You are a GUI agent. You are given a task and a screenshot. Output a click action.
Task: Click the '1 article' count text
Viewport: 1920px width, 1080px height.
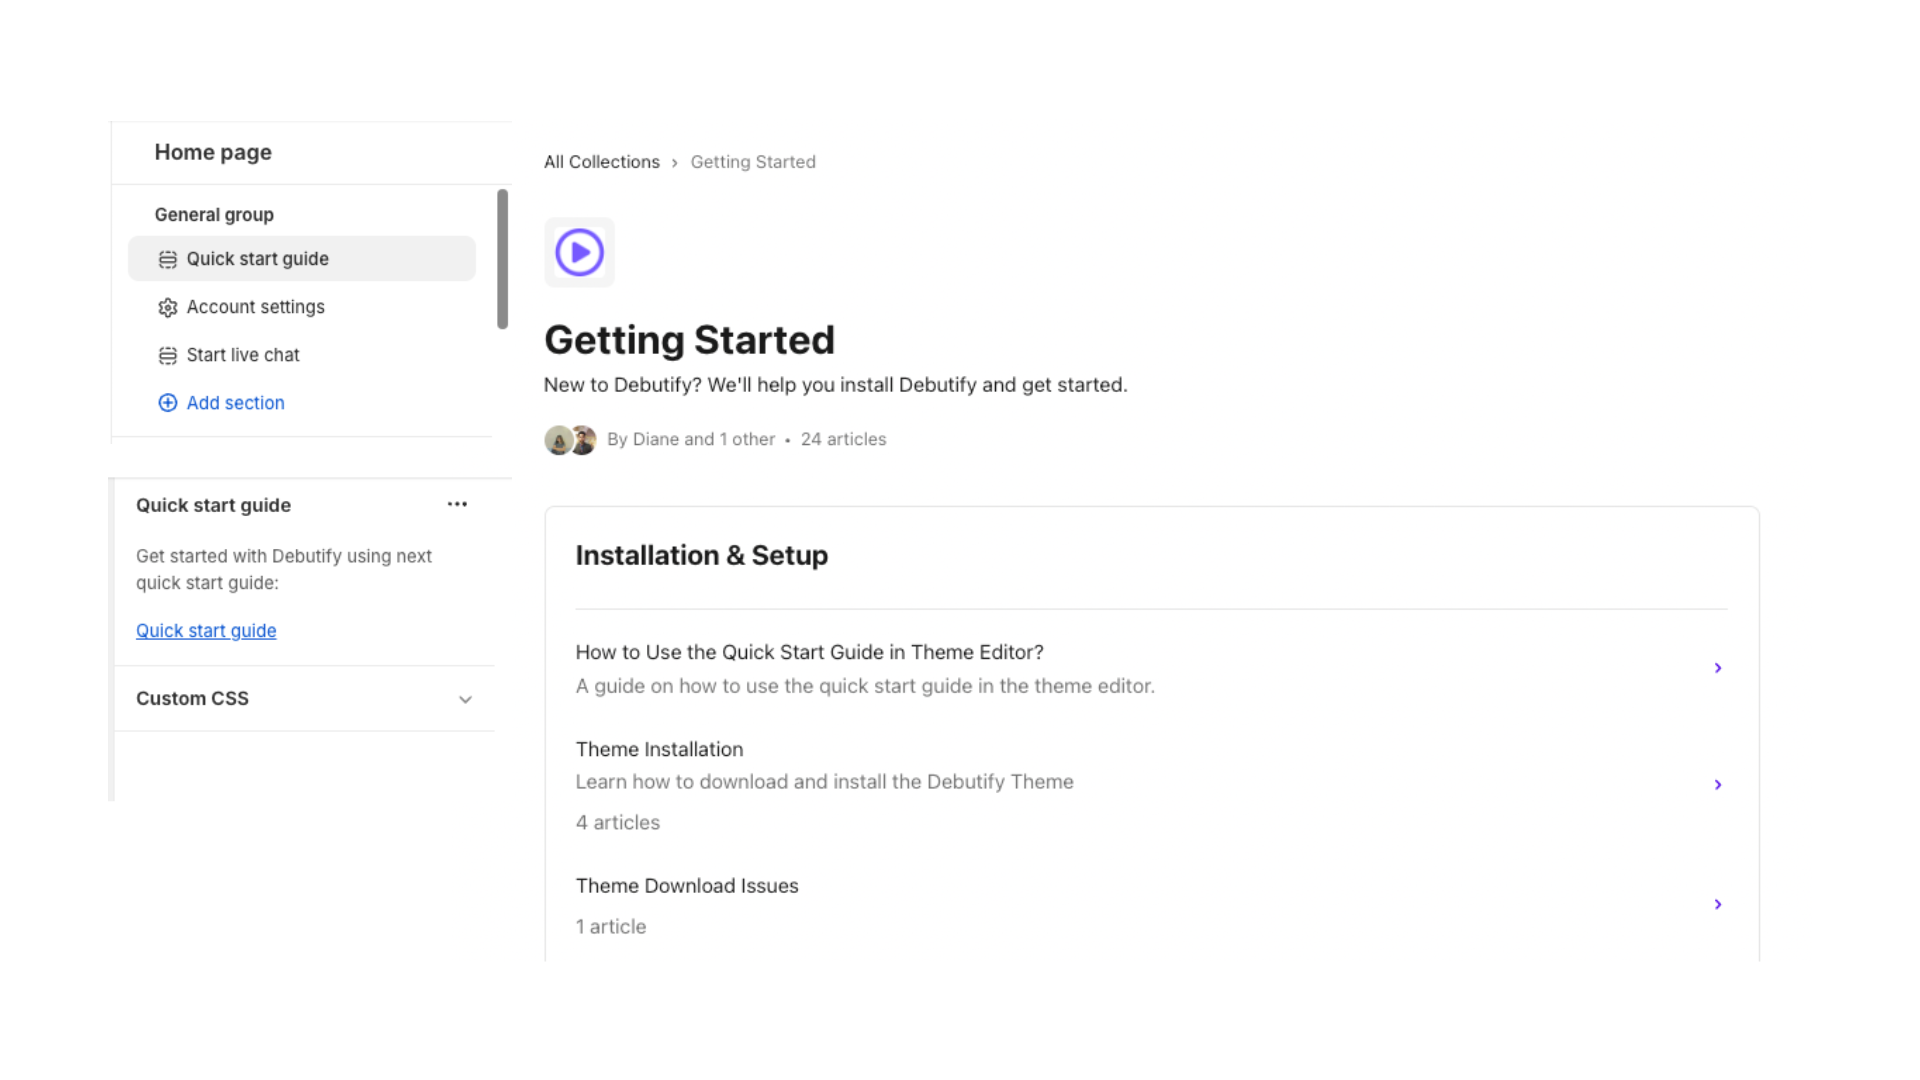[x=611, y=927]
